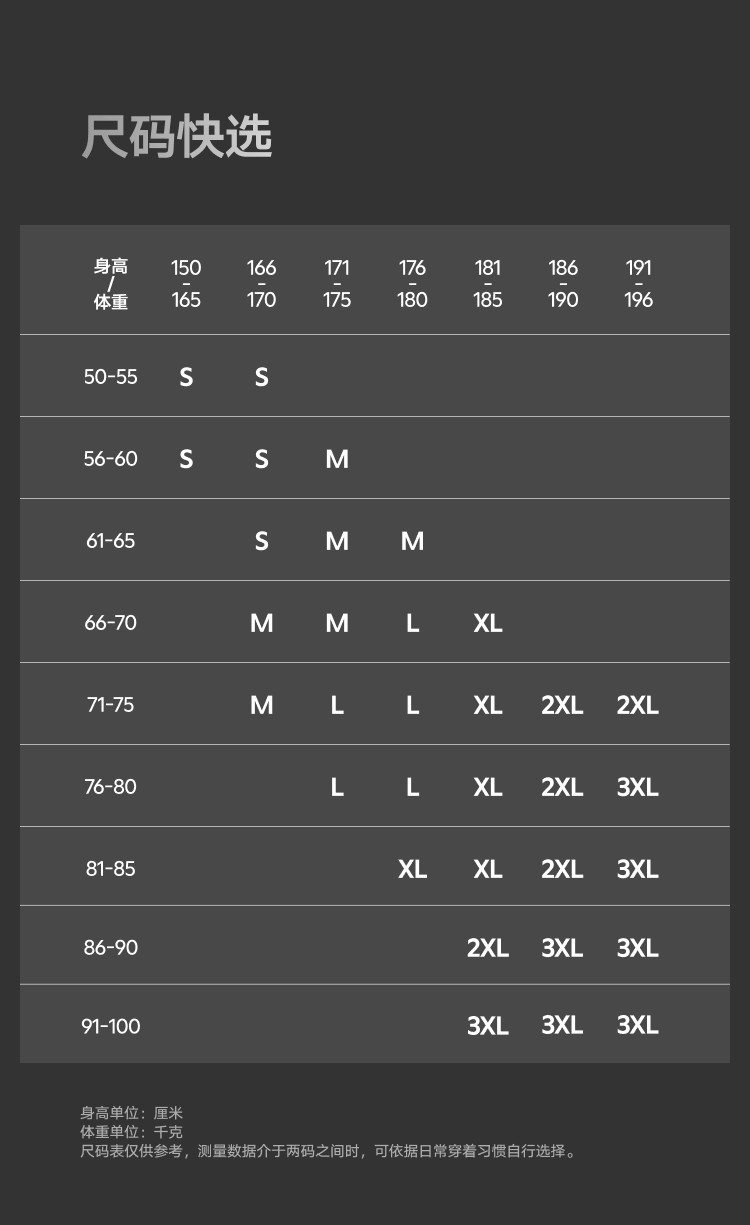Image resolution: width=750 pixels, height=1225 pixels.
Task: Click the 体重单位：千克 footnote
Action: 132,1132
